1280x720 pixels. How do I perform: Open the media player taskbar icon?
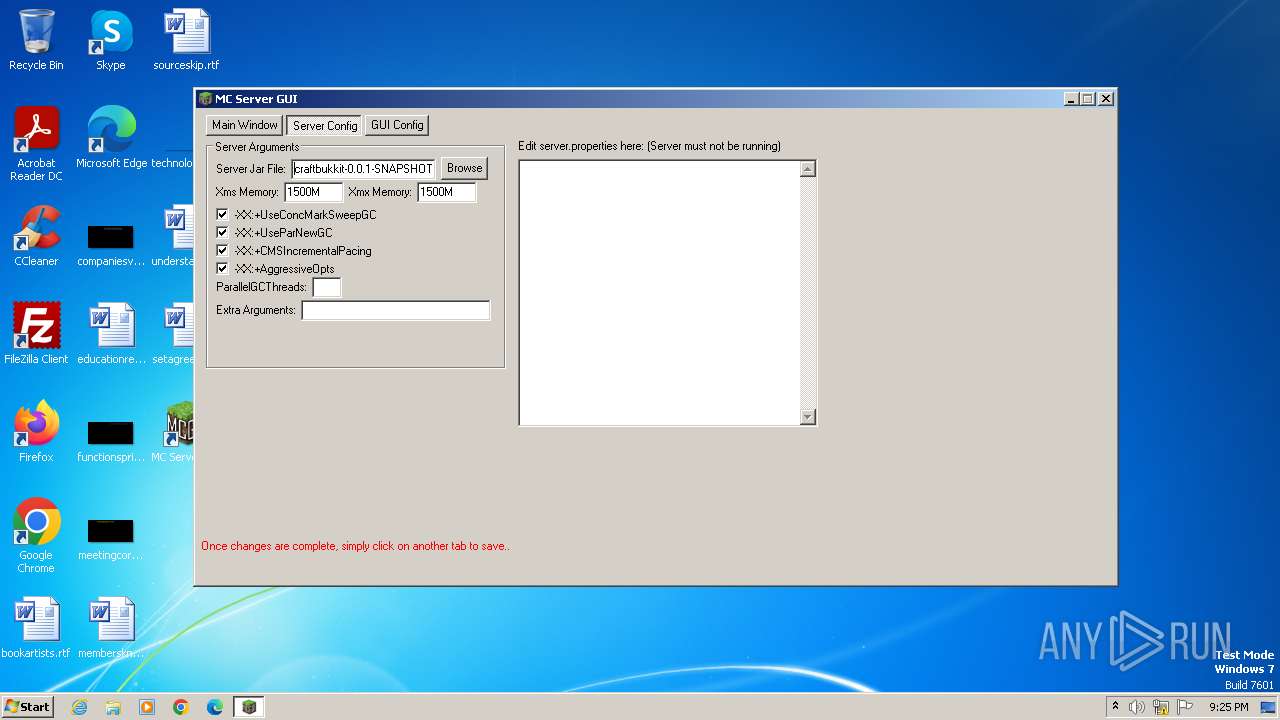pos(147,707)
